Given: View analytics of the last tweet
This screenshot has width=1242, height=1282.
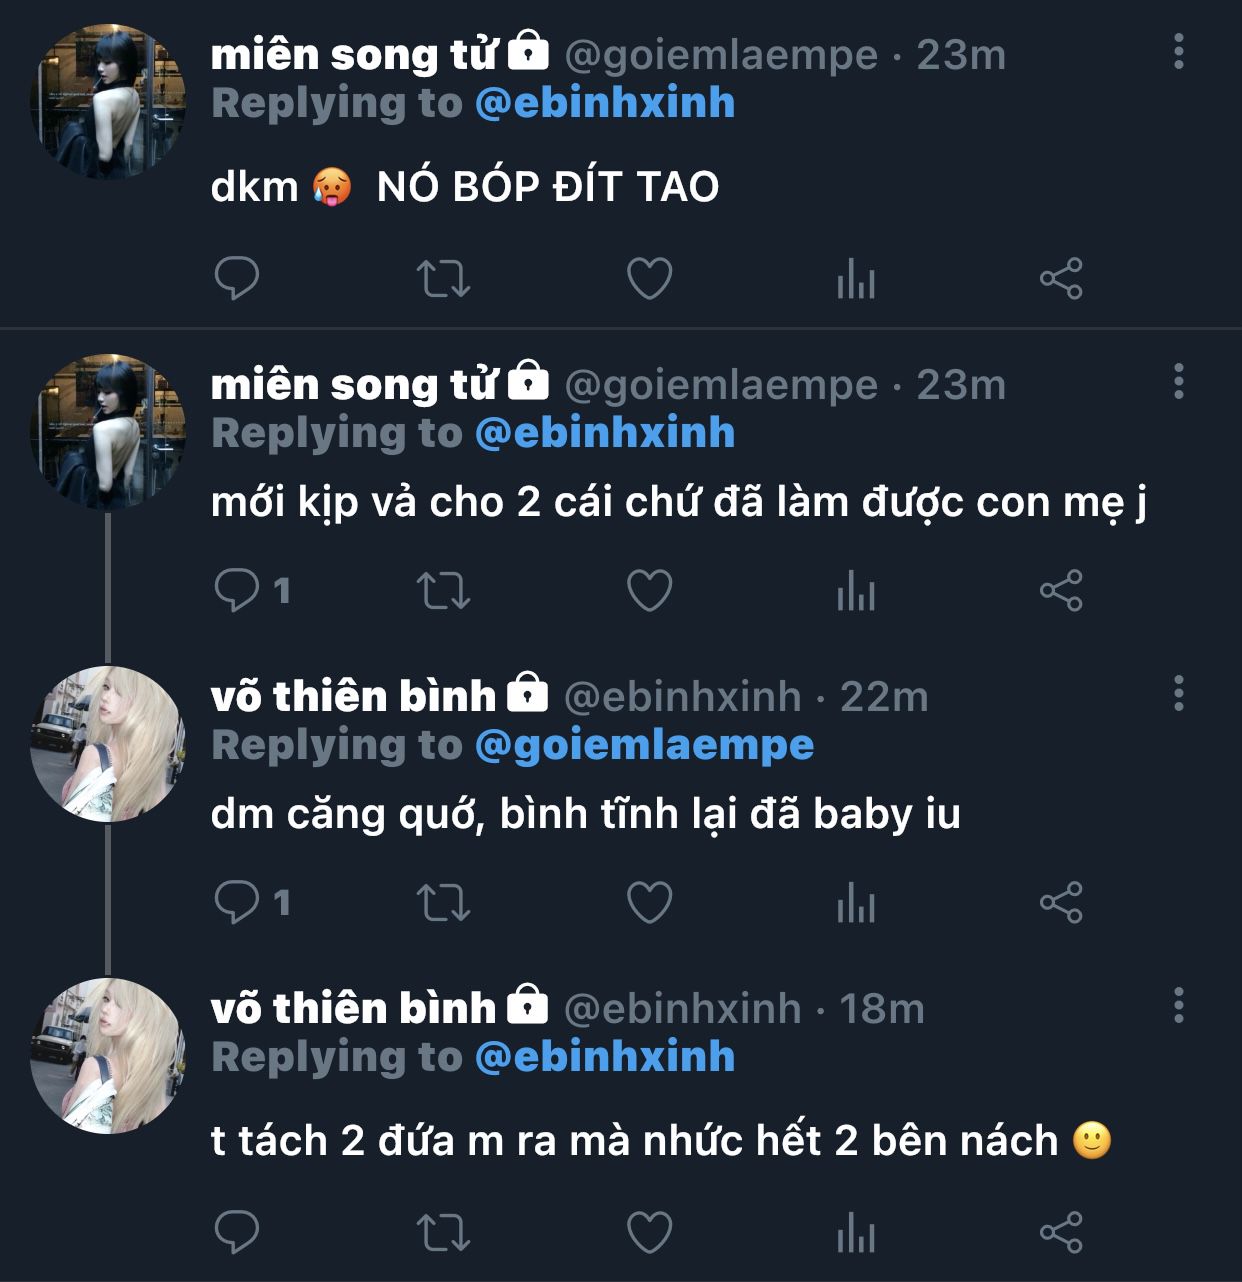Looking at the screenshot, I should coord(856,1232).
